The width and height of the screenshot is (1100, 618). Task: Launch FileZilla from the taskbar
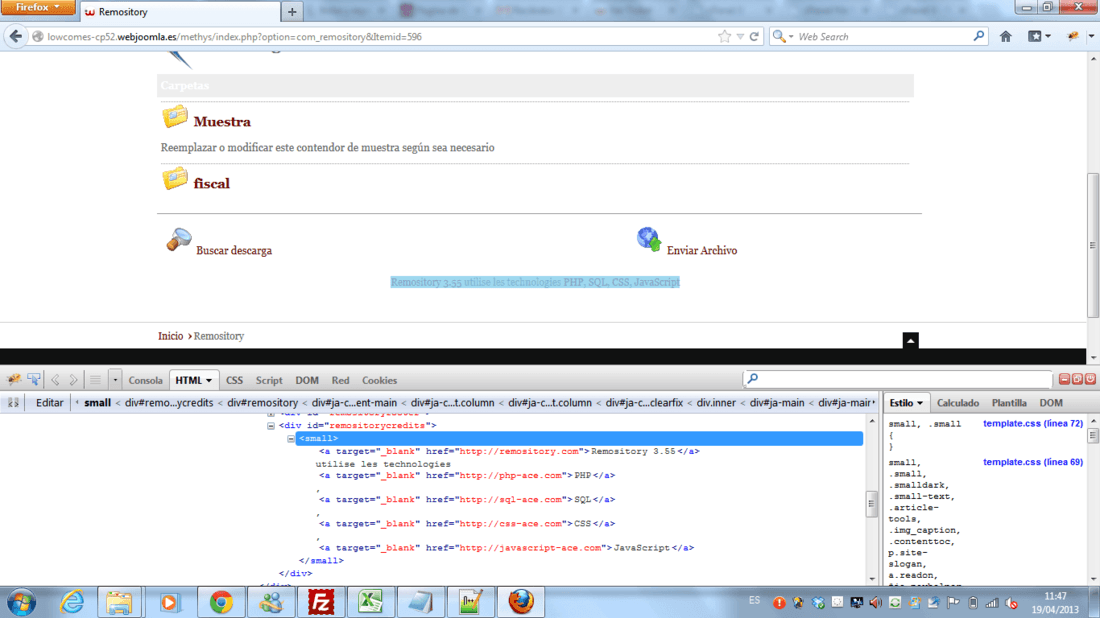click(321, 603)
